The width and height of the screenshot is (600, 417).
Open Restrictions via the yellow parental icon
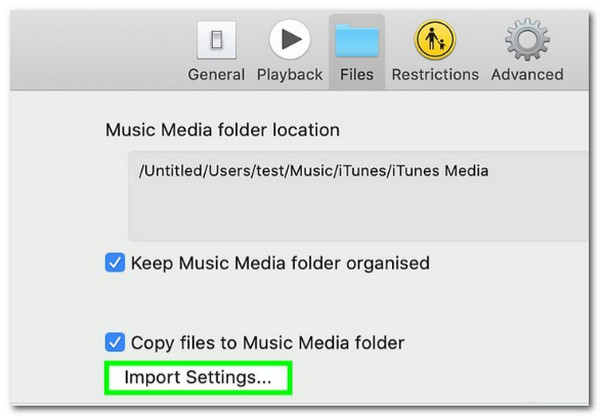coord(435,40)
